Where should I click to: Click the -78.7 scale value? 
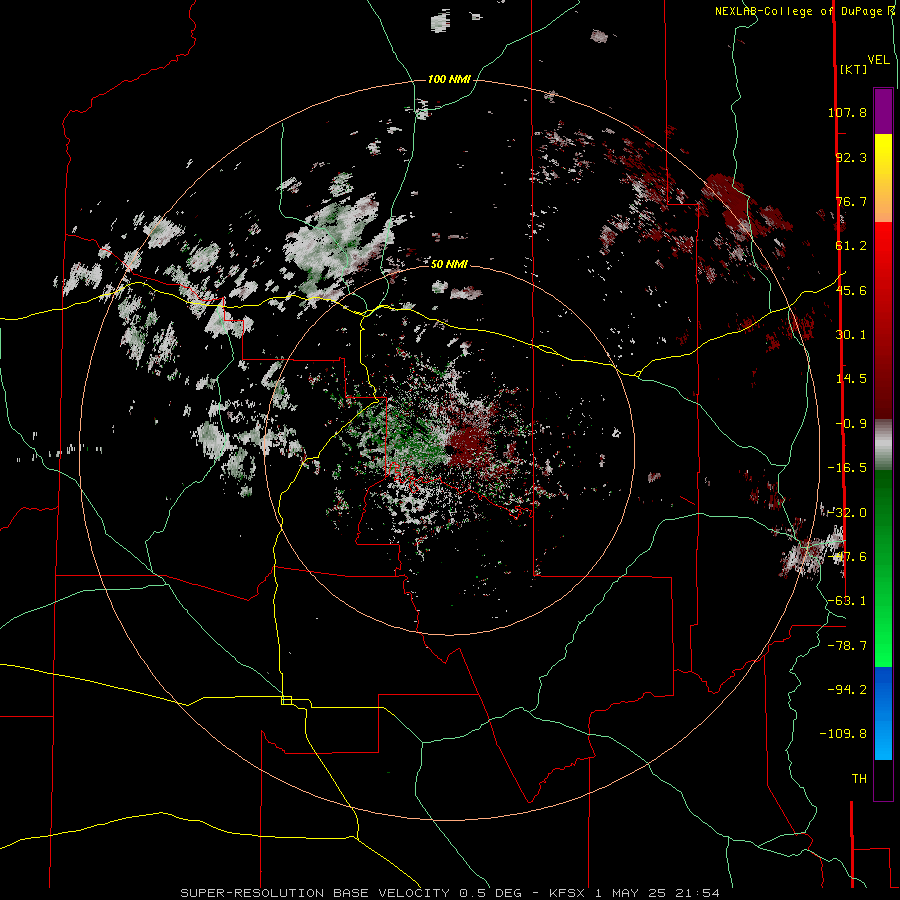pyautogui.click(x=847, y=646)
